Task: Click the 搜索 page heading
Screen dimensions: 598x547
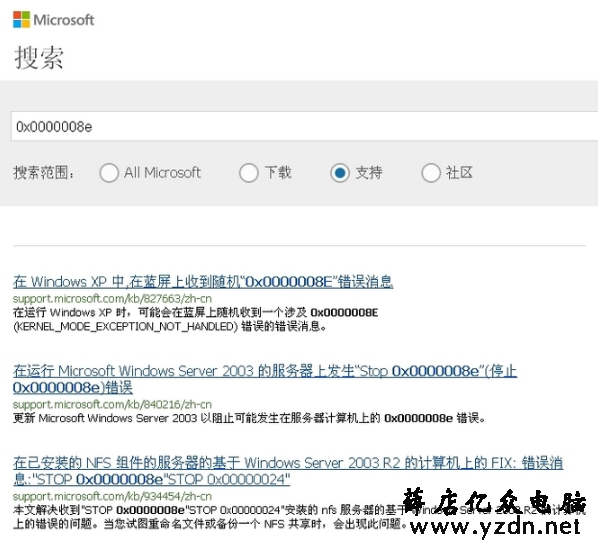Action: (x=39, y=58)
